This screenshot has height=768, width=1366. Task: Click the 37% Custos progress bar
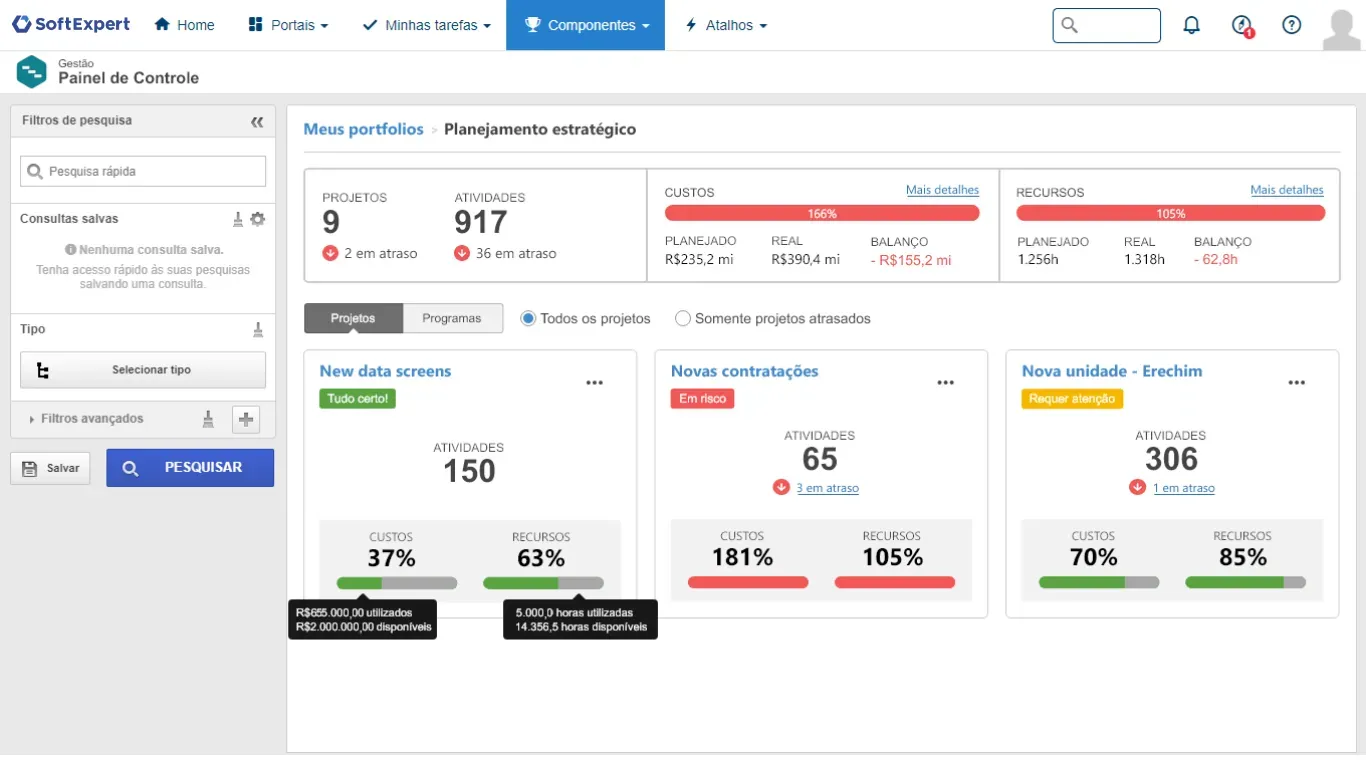point(396,583)
